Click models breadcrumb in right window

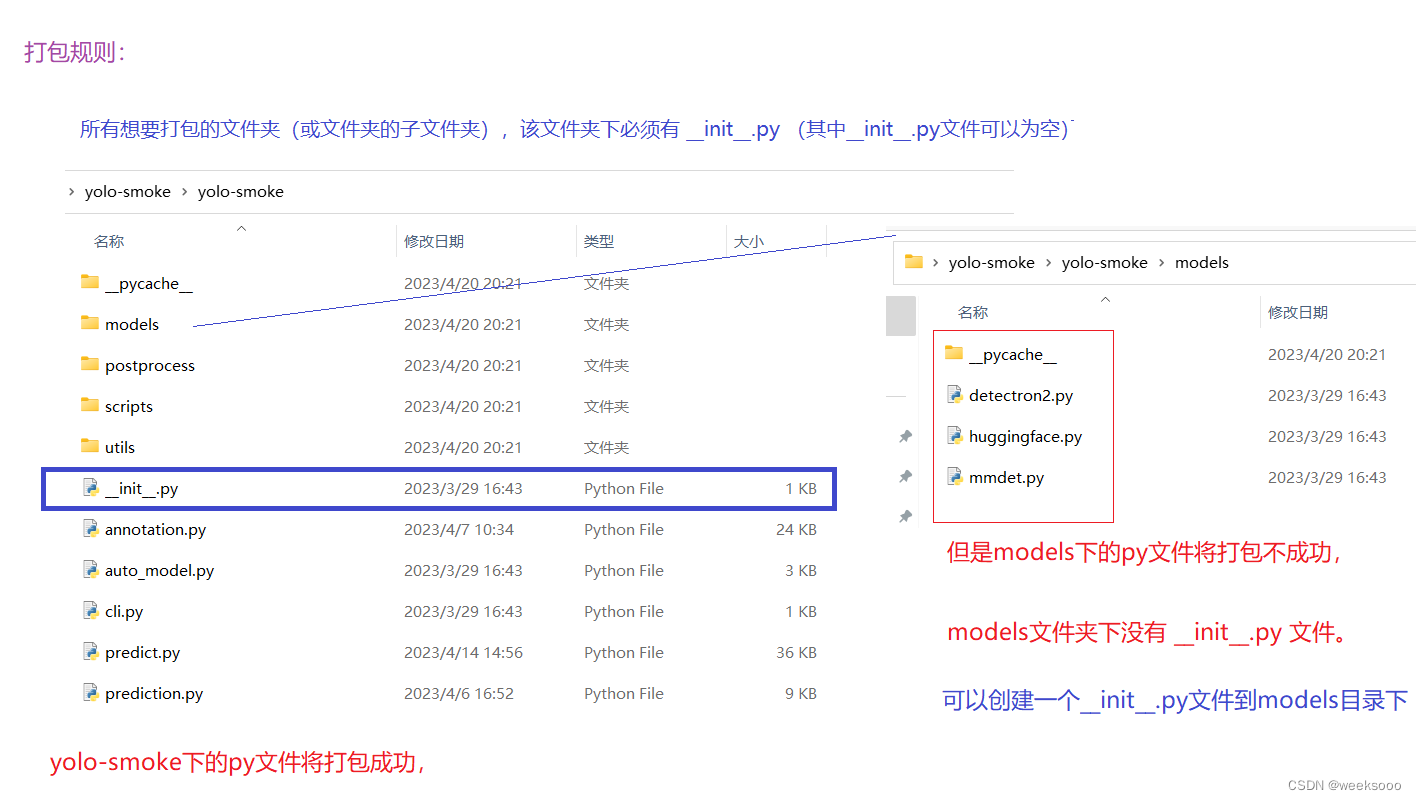(1202, 263)
